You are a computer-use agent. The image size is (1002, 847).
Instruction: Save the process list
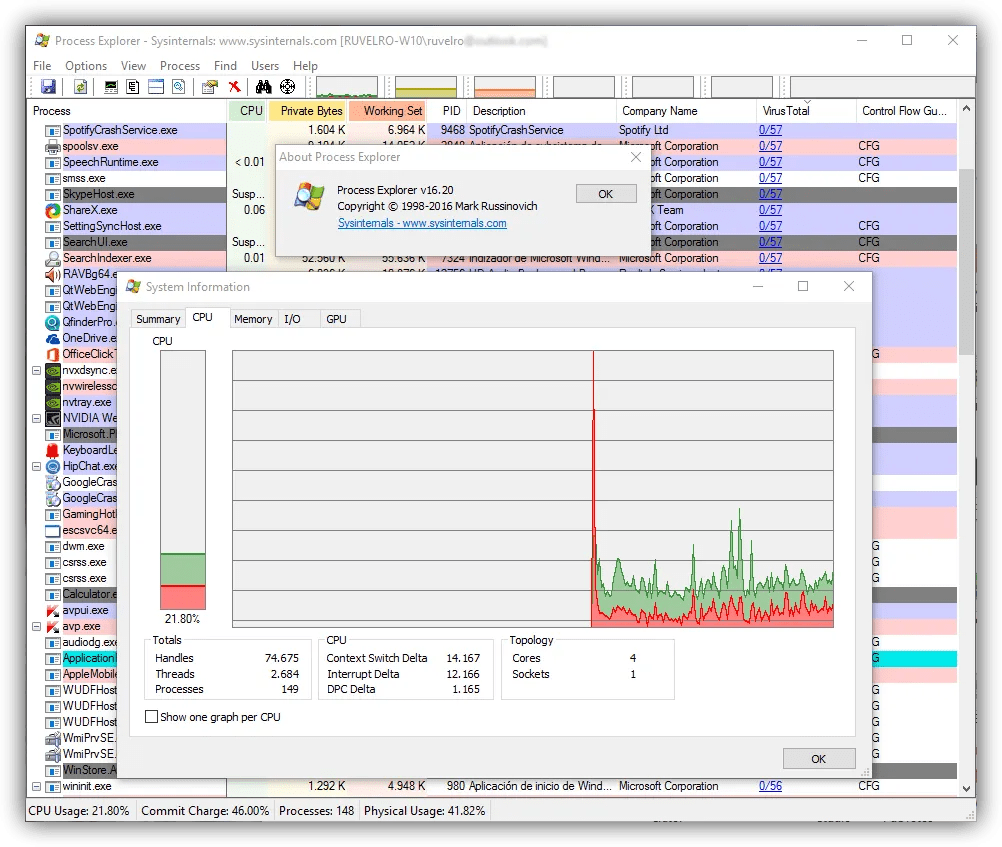click(x=48, y=87)
